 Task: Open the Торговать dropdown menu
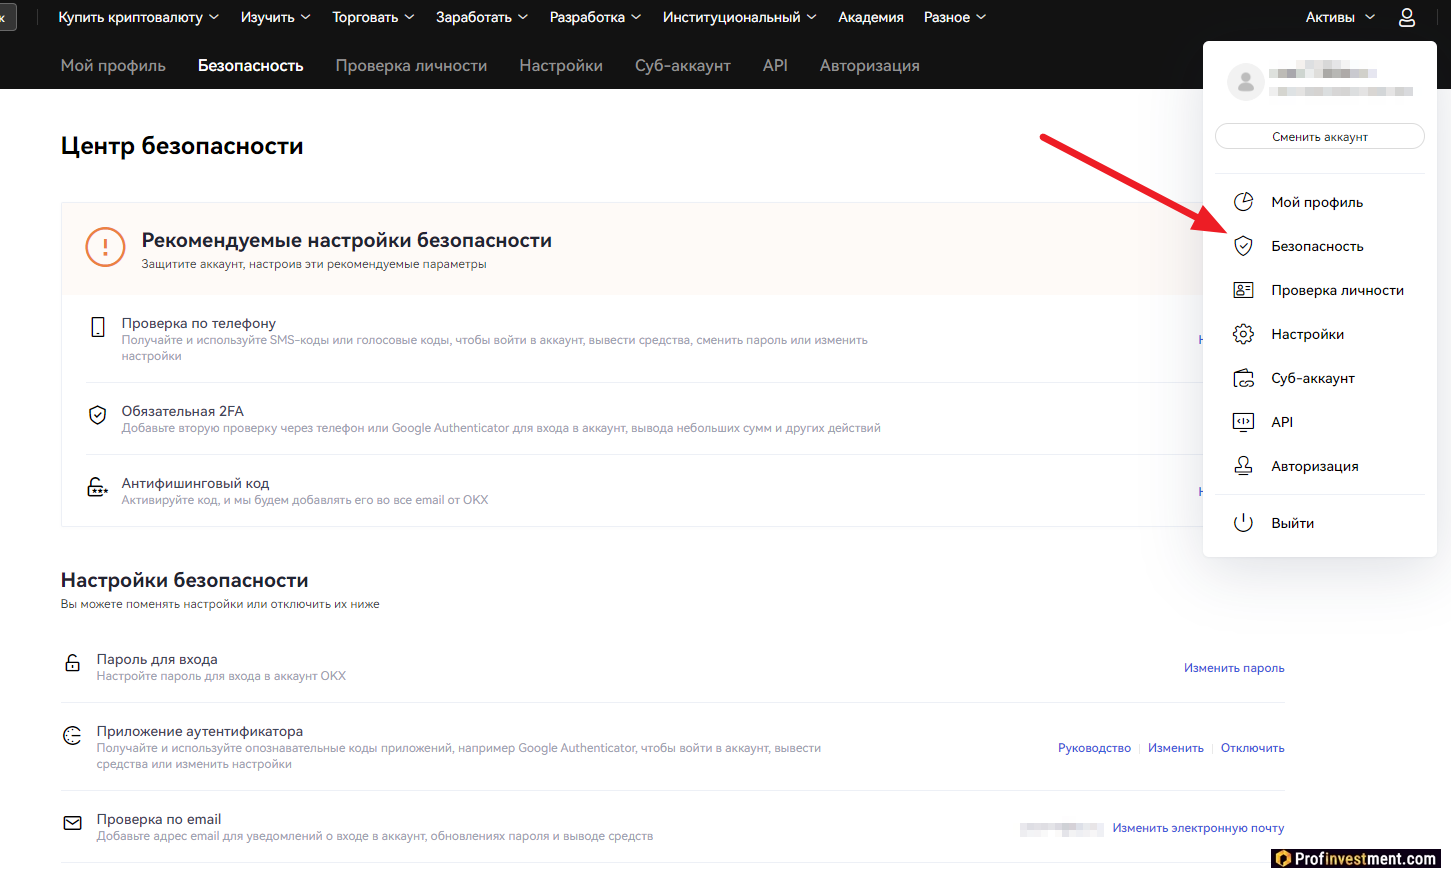[372, 18]
